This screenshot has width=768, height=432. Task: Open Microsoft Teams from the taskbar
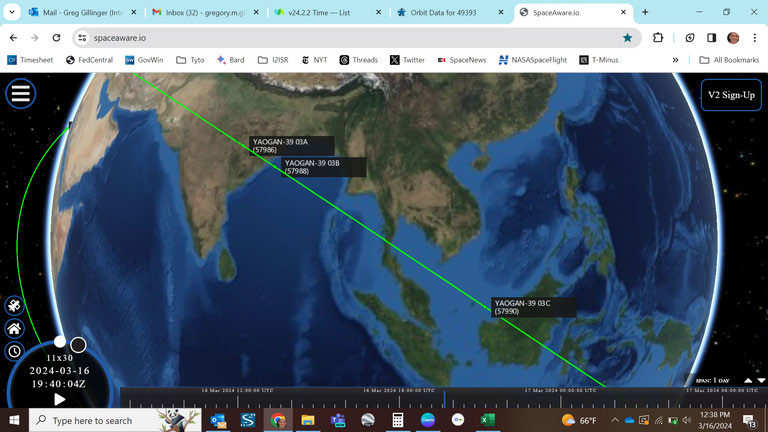pos(337,420)
